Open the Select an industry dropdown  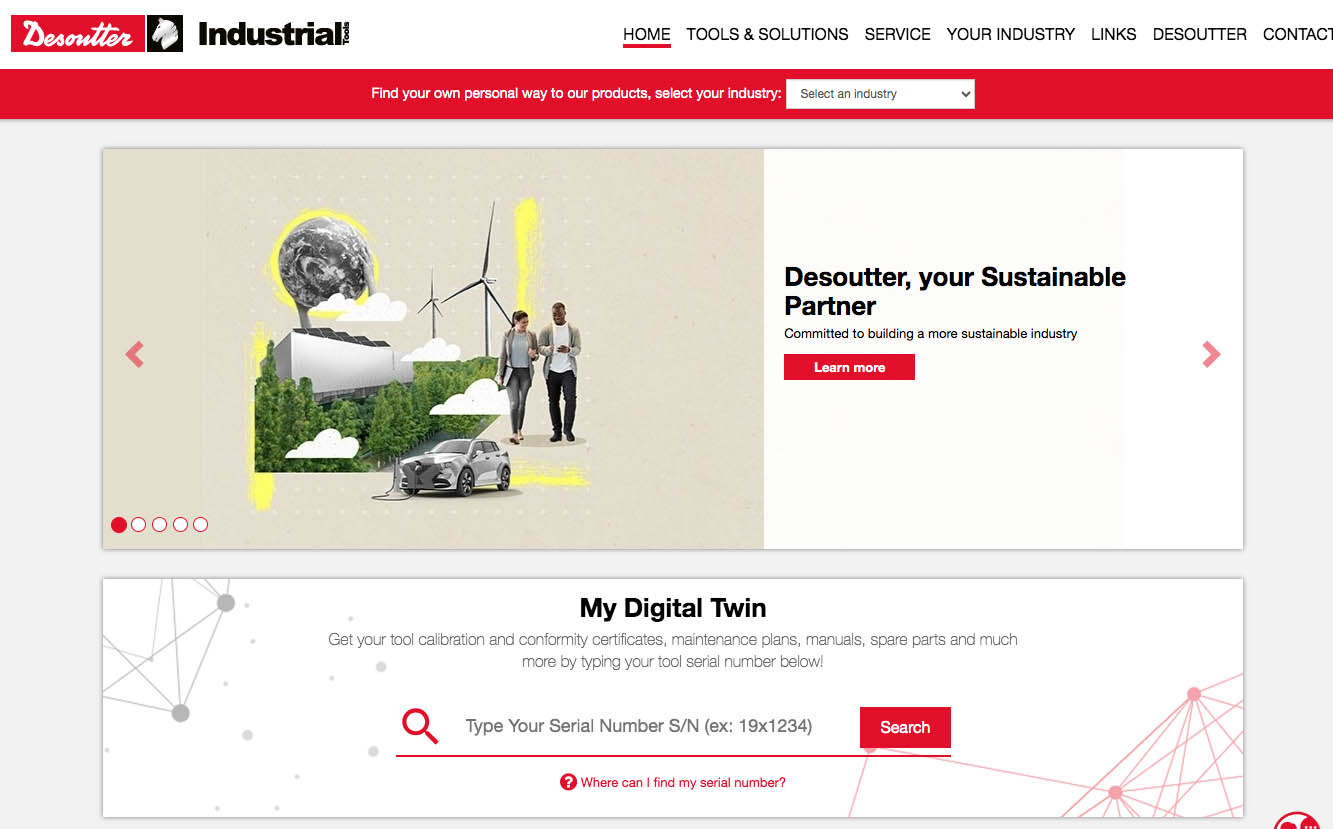(880, 94)
